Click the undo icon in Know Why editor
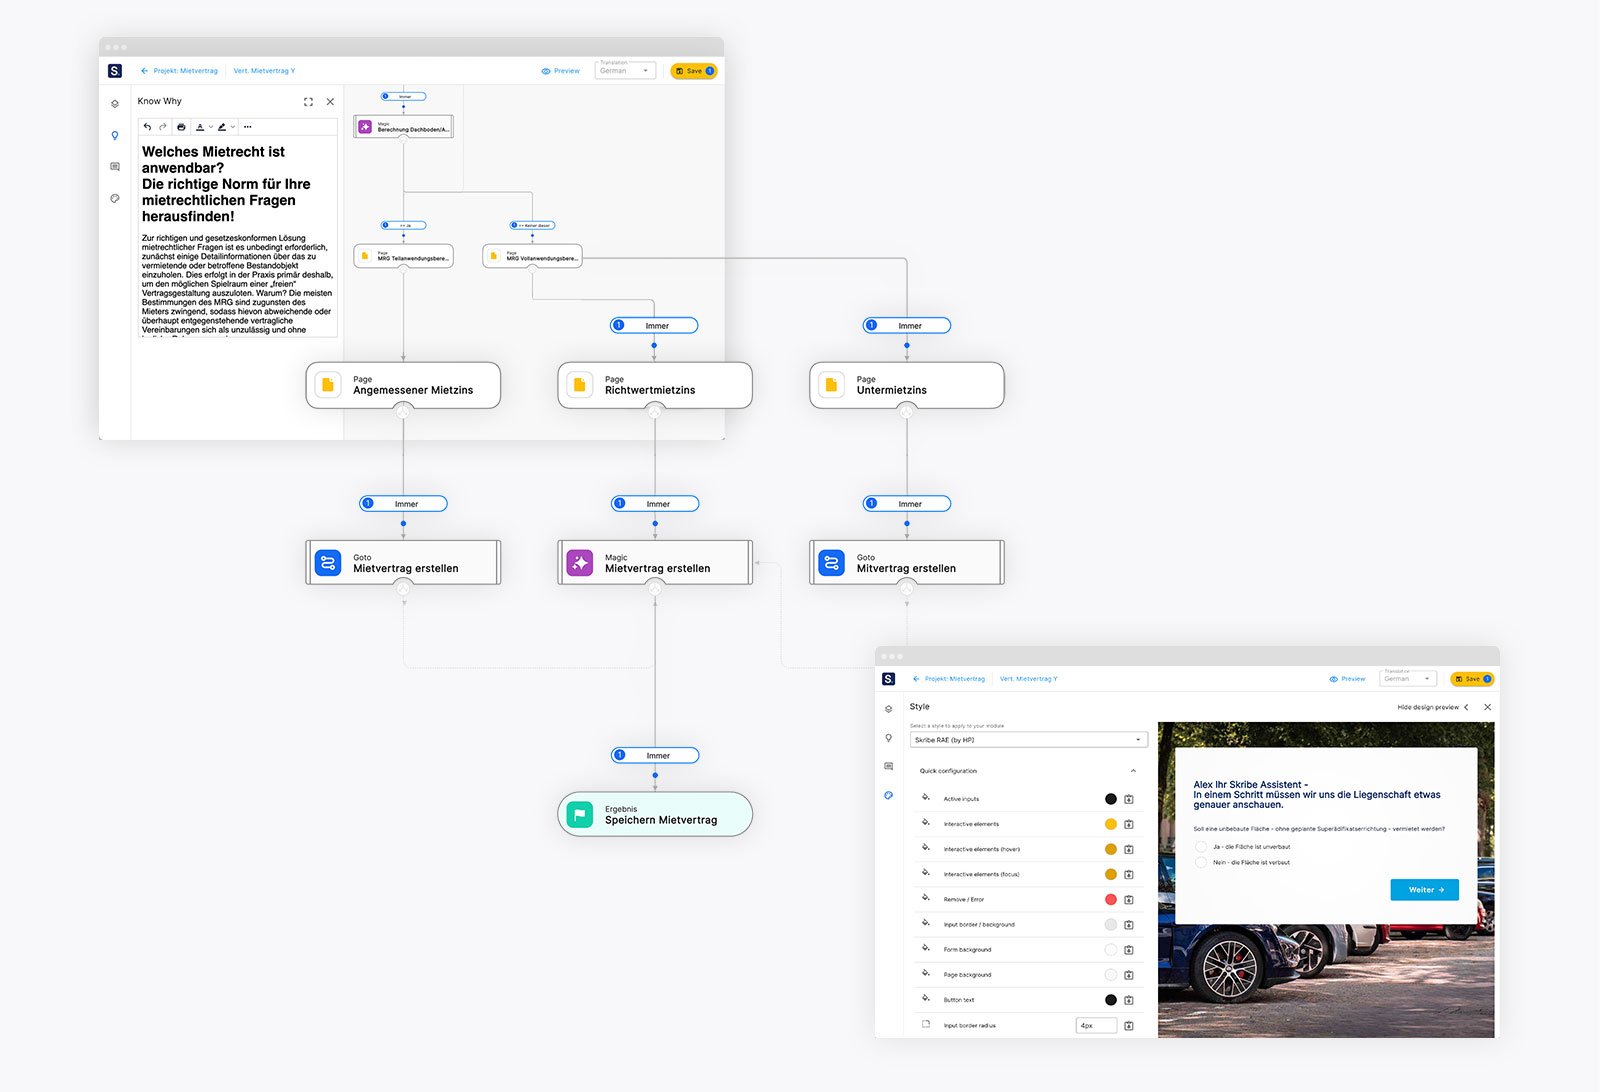Viewport: 1600px width, 1092px height. [x=147, y=126]
